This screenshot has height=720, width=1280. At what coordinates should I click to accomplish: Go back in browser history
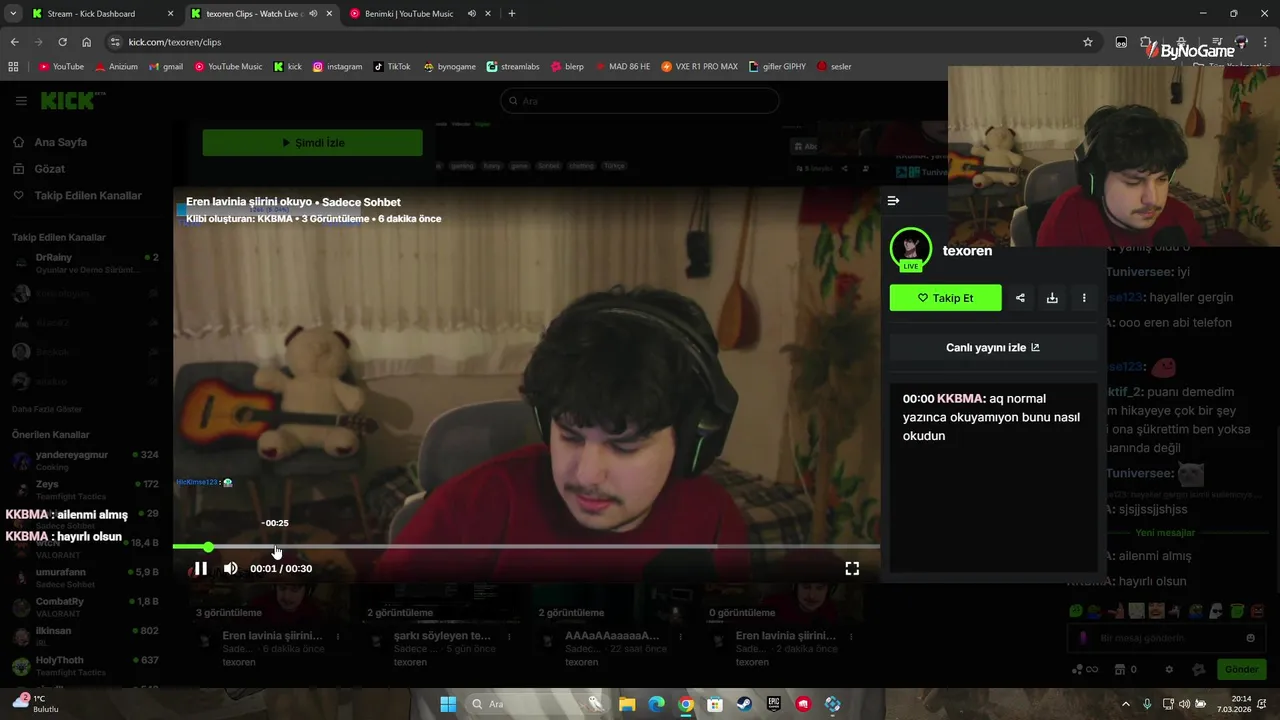(14, 42)
